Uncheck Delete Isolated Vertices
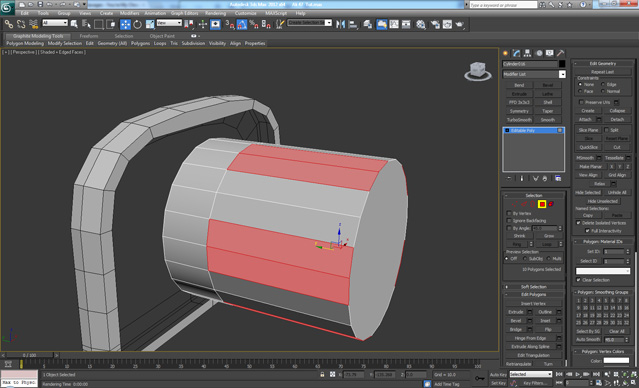The width and height of the screenshot is (639, 388). coord(578,223)
